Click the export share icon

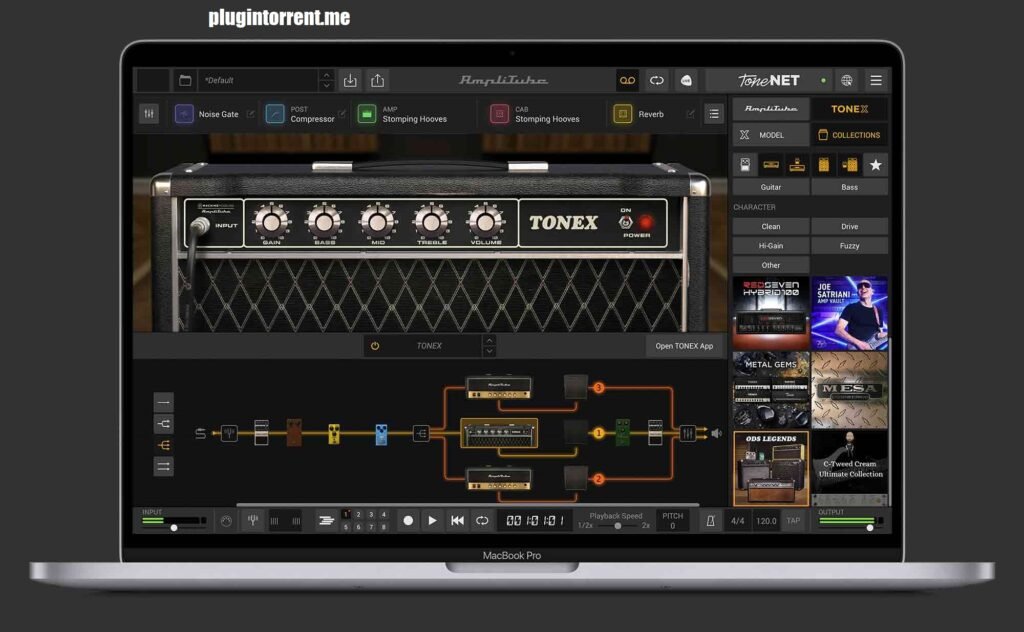tap(377, 80)
